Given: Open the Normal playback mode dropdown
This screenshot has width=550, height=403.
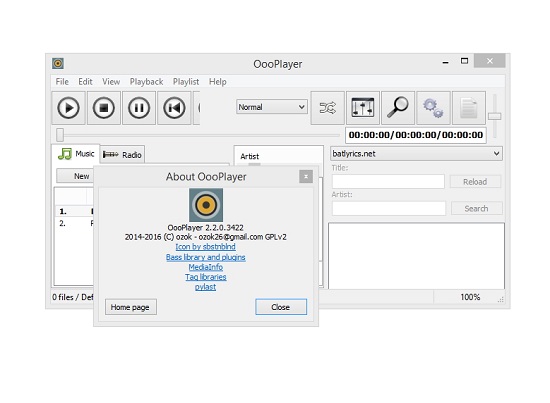Looking at the screenshot, I should point(272,107).
